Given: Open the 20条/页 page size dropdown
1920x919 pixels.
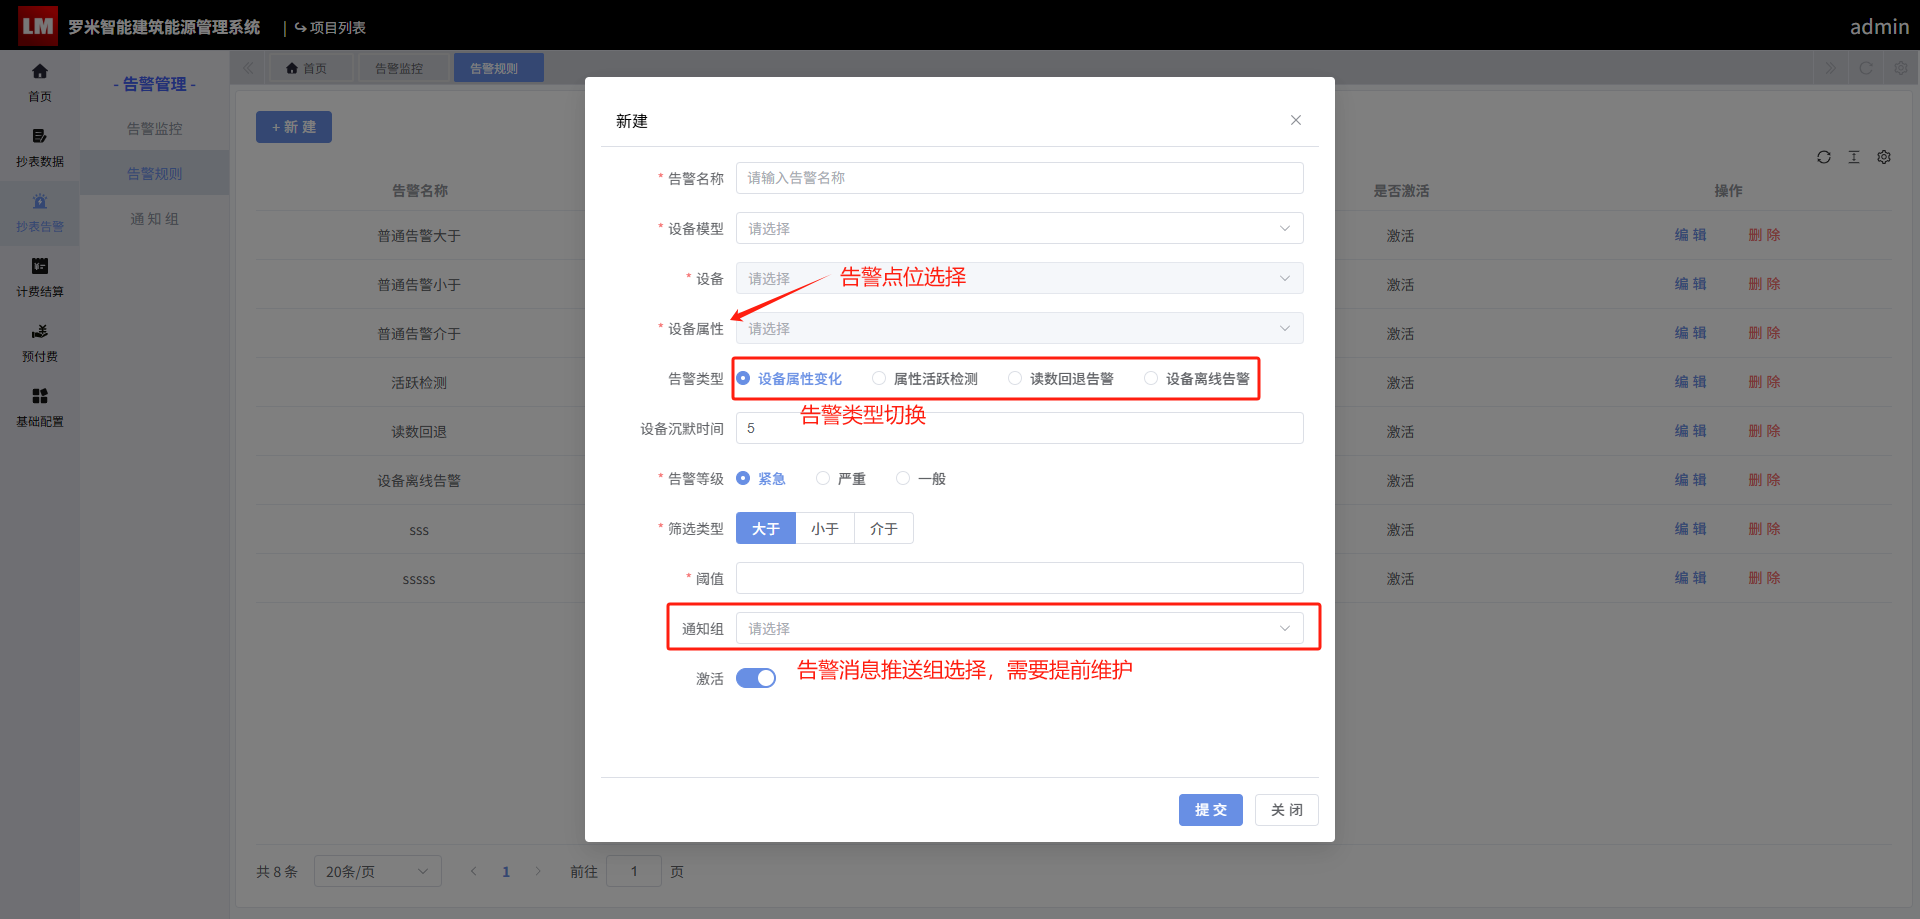Looking at the screenshot, I should tap(377, 871).
